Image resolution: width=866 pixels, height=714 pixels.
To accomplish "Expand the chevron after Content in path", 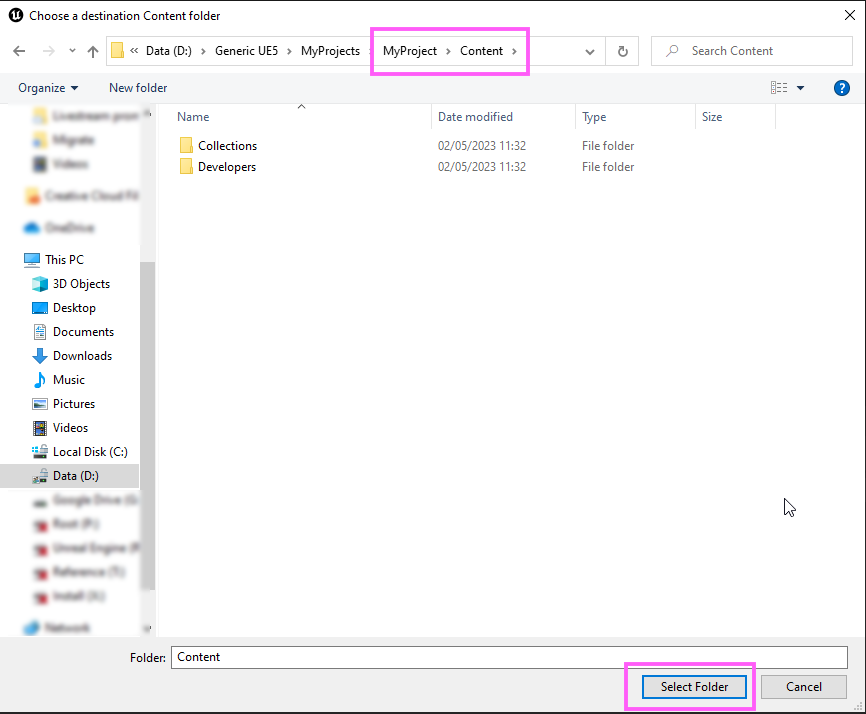I will coord(514,51).
